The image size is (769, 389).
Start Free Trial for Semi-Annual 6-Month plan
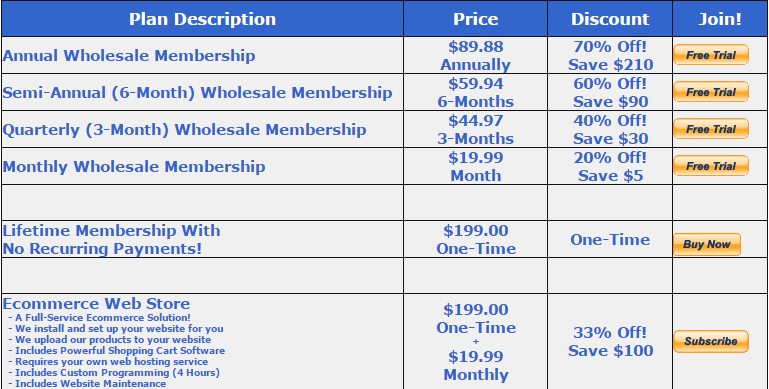click(x=711, y=92)
